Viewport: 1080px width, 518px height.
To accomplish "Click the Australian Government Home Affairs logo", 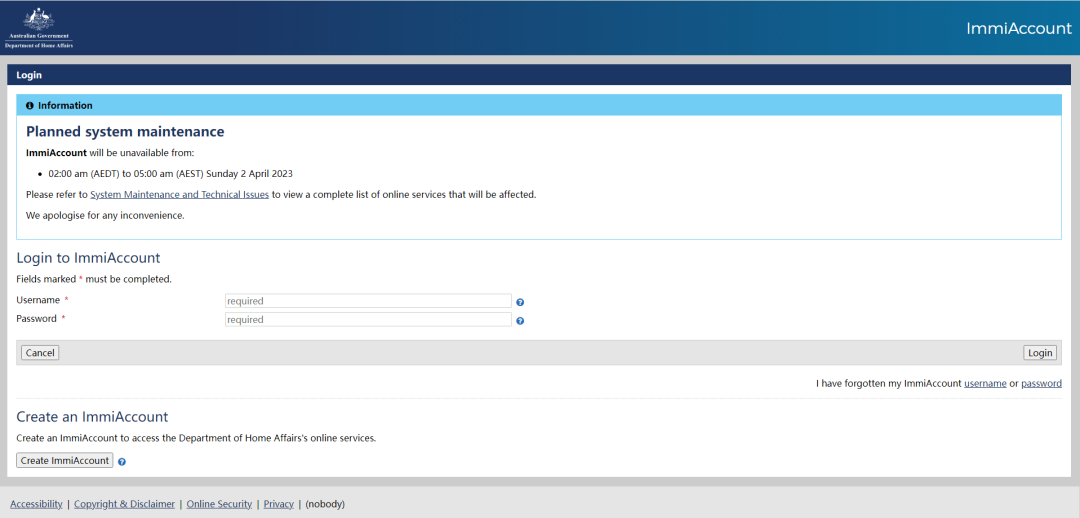I will 39,28.
